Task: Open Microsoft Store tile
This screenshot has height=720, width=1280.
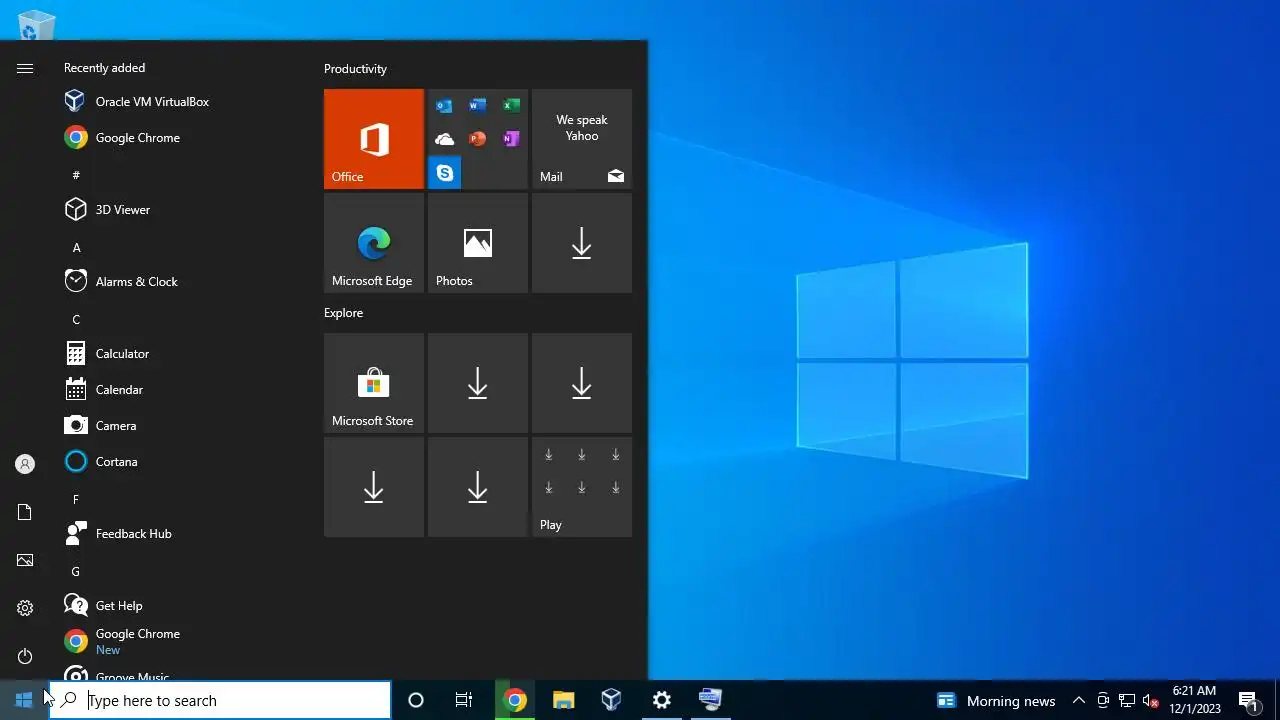Action: click(374, 383)
